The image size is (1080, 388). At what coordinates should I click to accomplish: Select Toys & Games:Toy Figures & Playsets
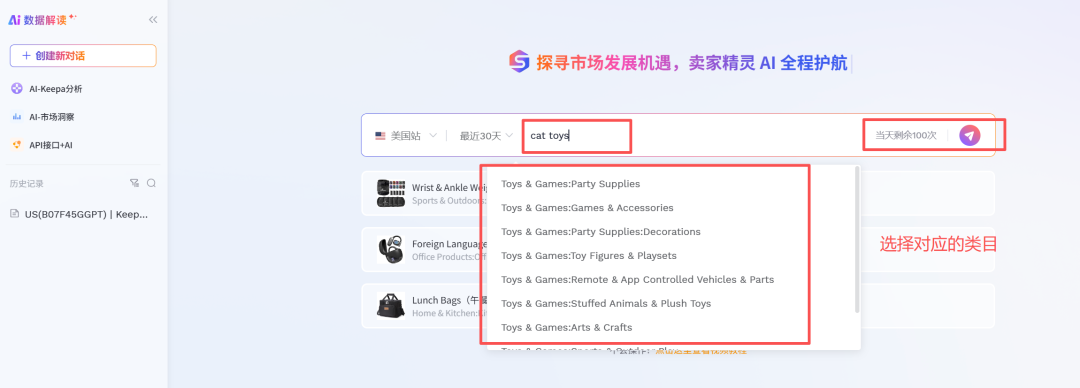pos(589,256)
